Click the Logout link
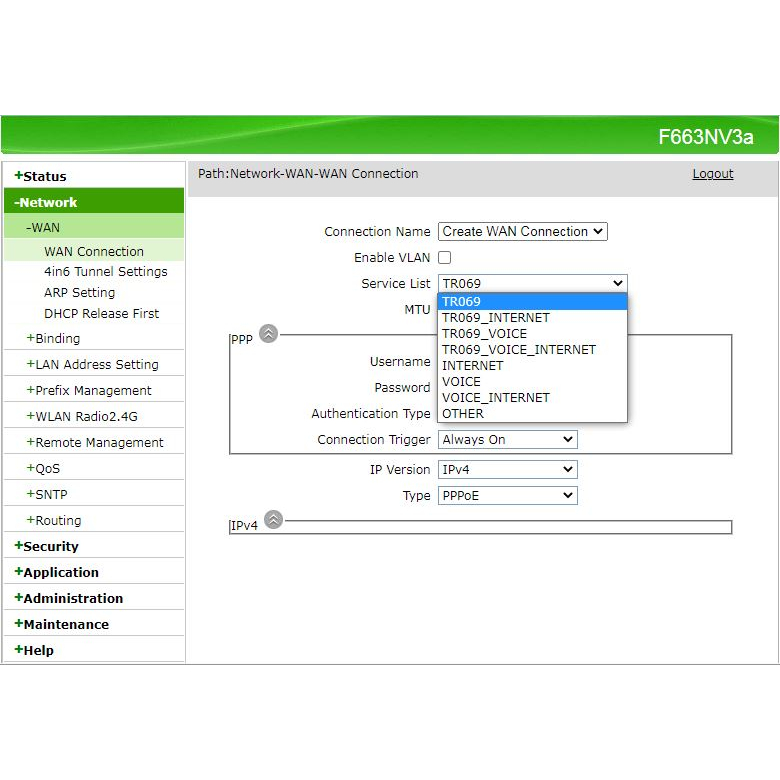The width and height of the screenshot is (780, 780). coord(712,174)
